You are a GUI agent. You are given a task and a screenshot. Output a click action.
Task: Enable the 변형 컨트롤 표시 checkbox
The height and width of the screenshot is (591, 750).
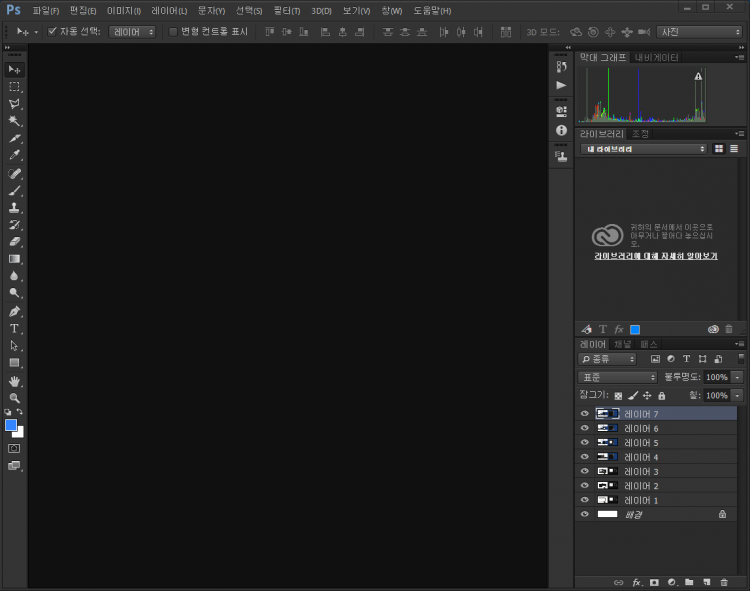(173, 31)
